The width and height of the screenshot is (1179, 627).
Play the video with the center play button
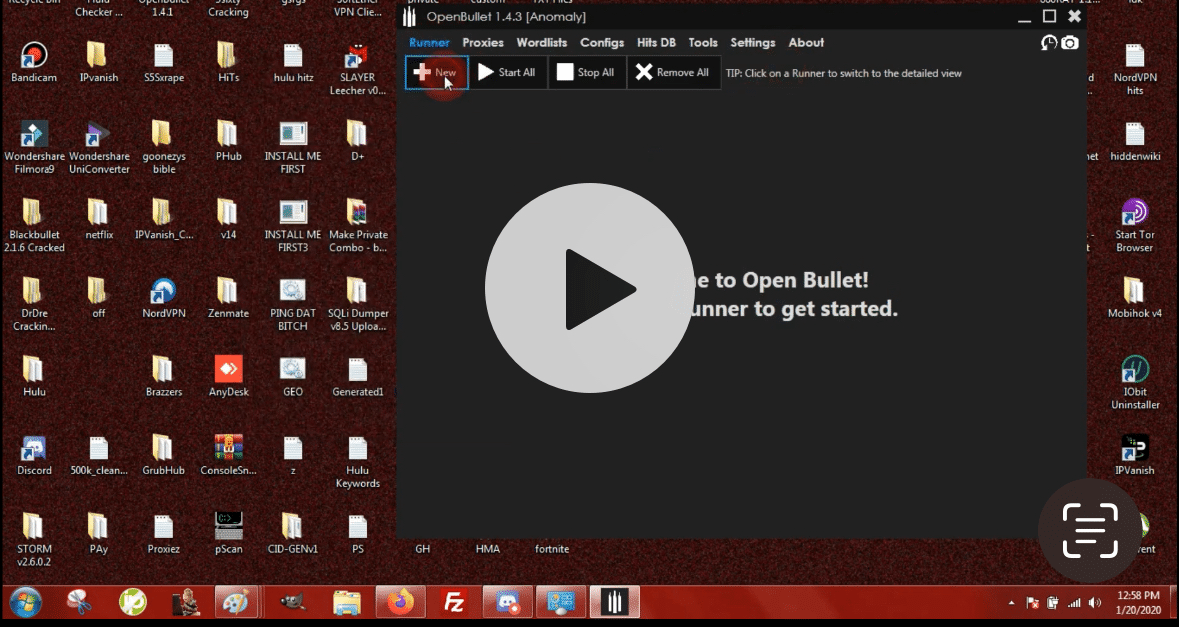pyautogui.click(x=590, y=288)
